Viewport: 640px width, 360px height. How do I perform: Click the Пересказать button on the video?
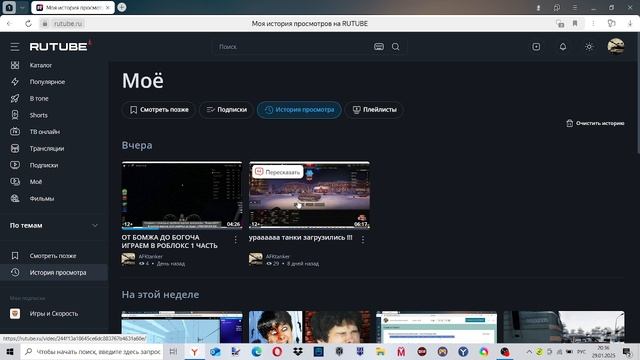coord(278,172)
